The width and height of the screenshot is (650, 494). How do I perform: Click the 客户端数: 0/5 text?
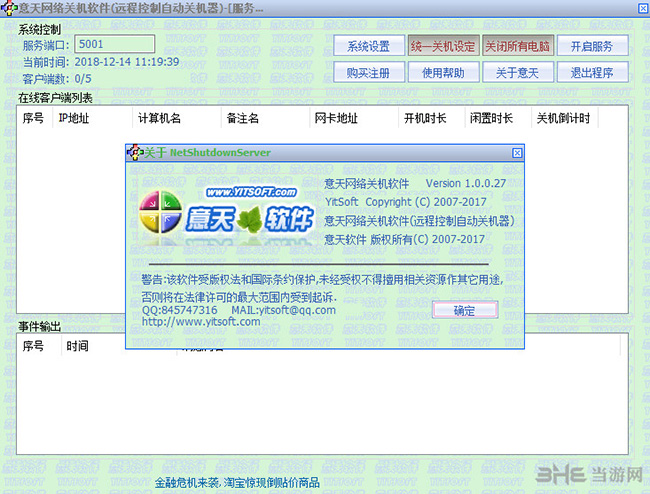click(x=57, y=79)
